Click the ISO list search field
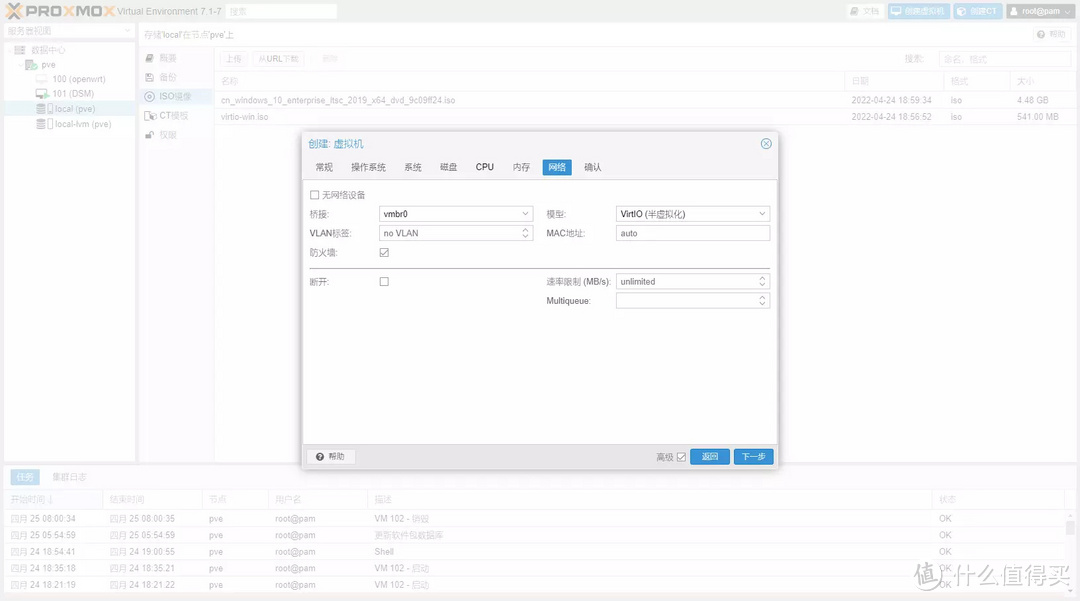The image size is (1080, 601). (1004, 59)
